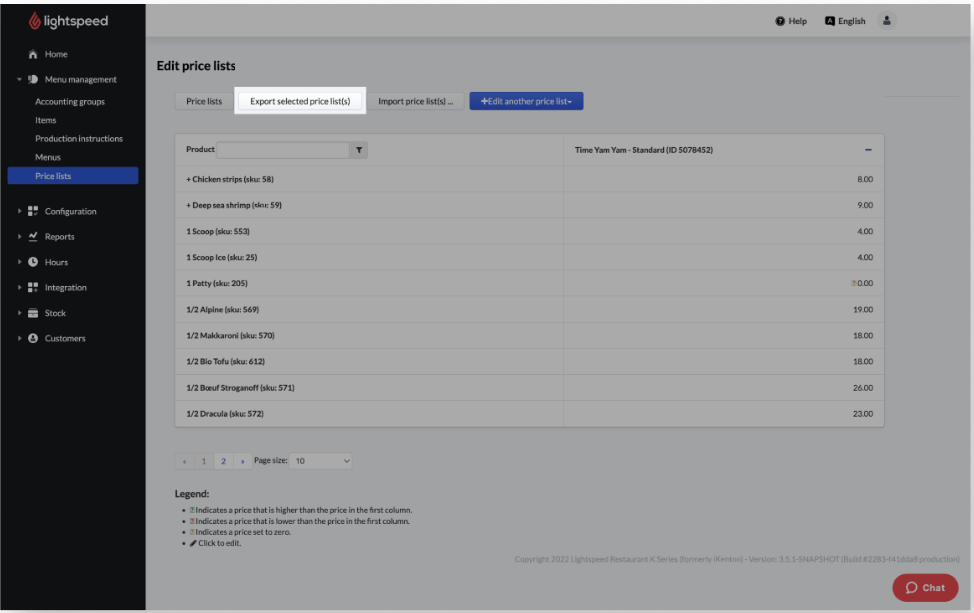Remove price list column with minus icon

(x=868, y=150)
